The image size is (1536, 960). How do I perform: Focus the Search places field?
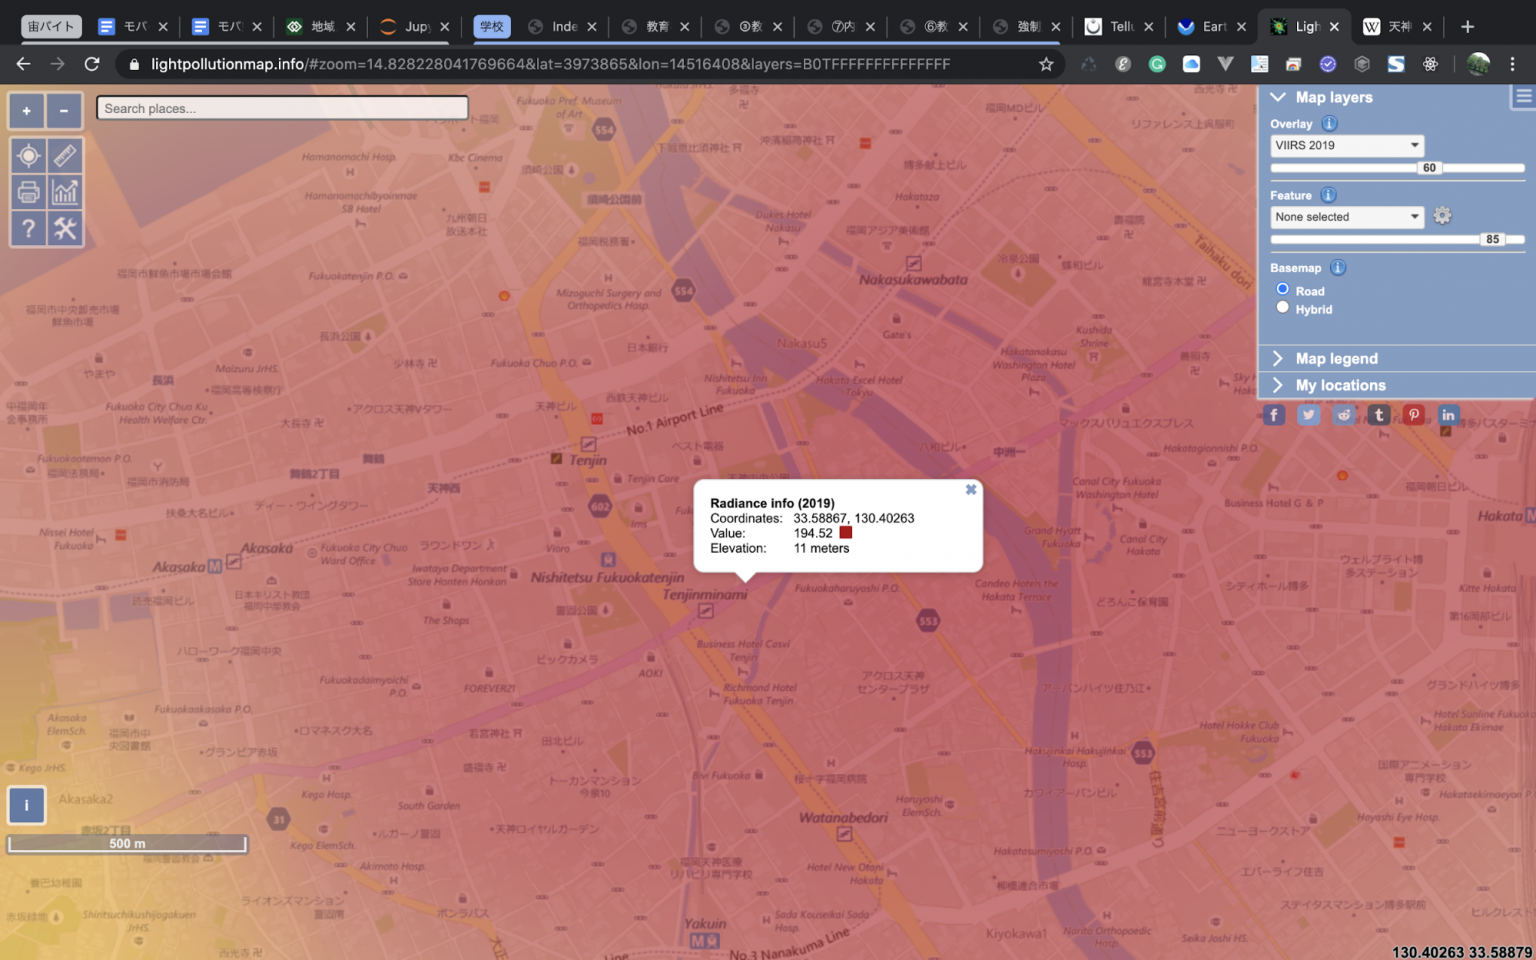click(282, 108)
